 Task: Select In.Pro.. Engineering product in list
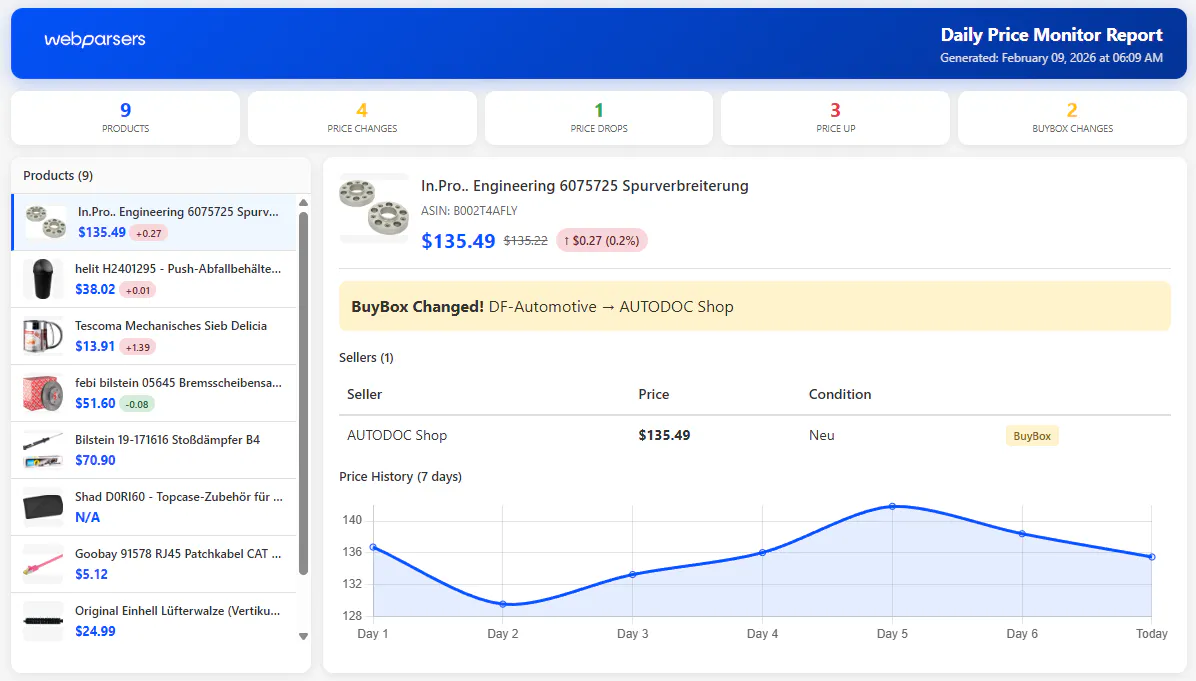coord(154,222)
